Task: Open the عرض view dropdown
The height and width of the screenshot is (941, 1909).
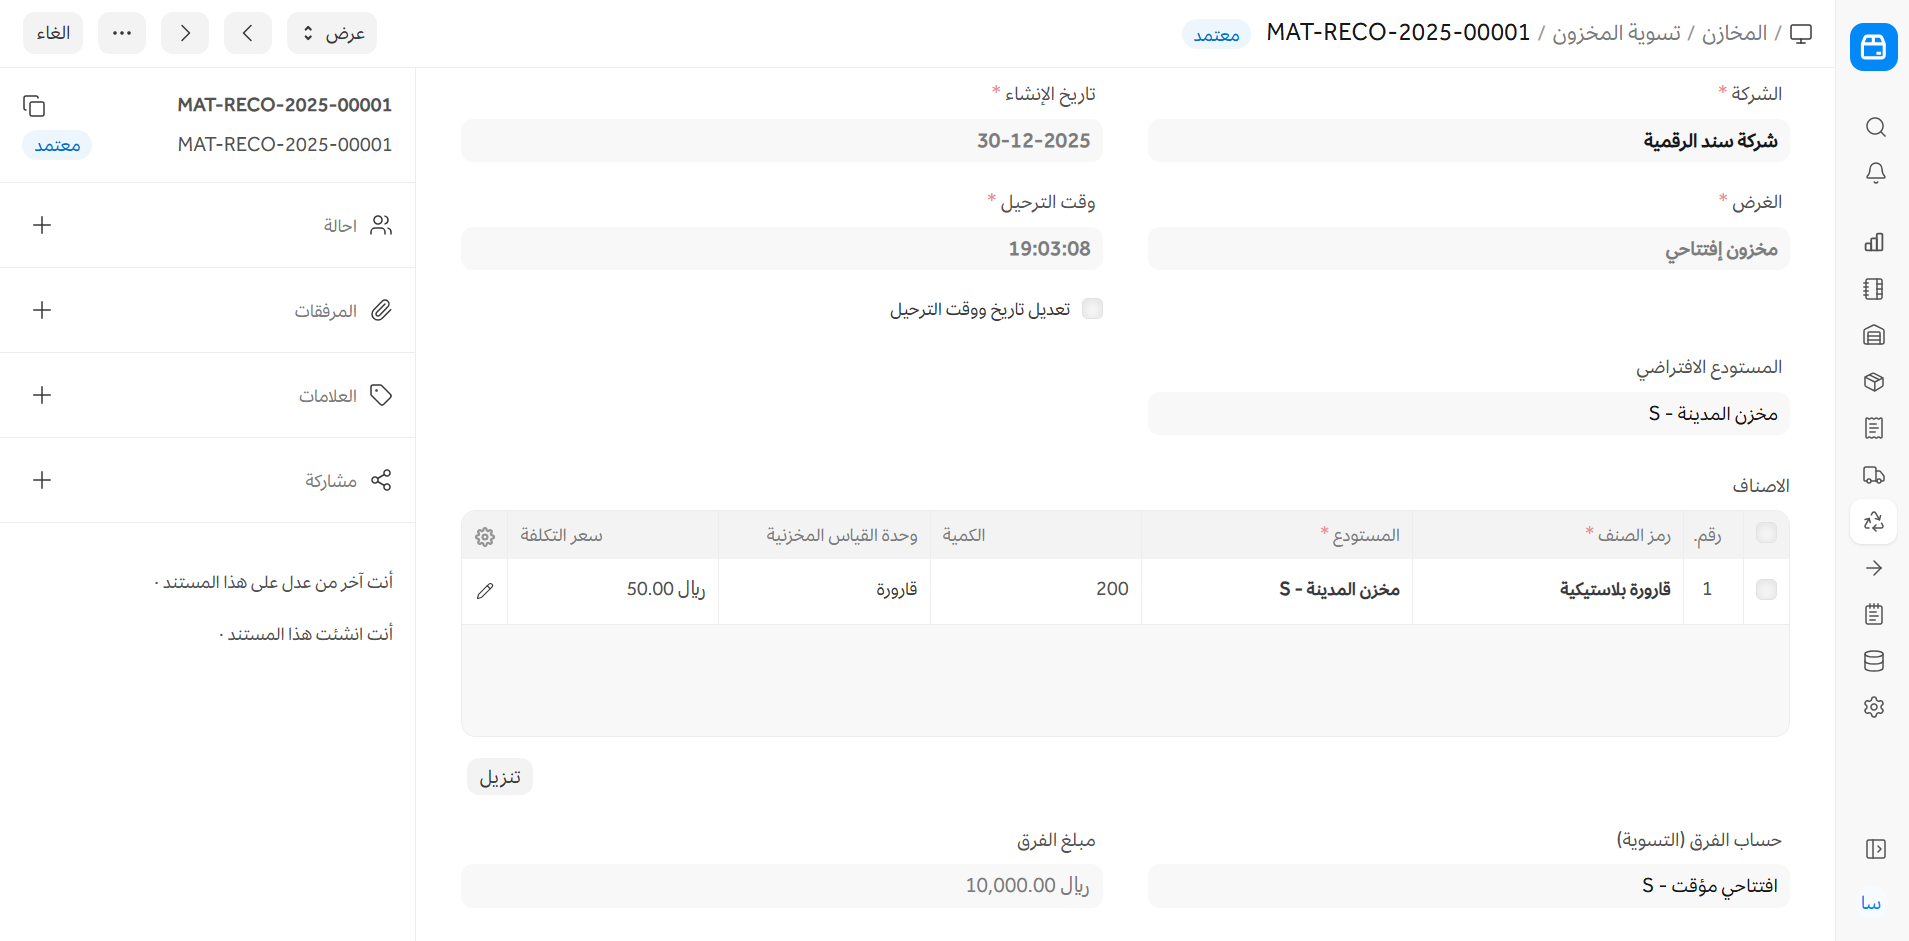Action: (x=332, y=33)
